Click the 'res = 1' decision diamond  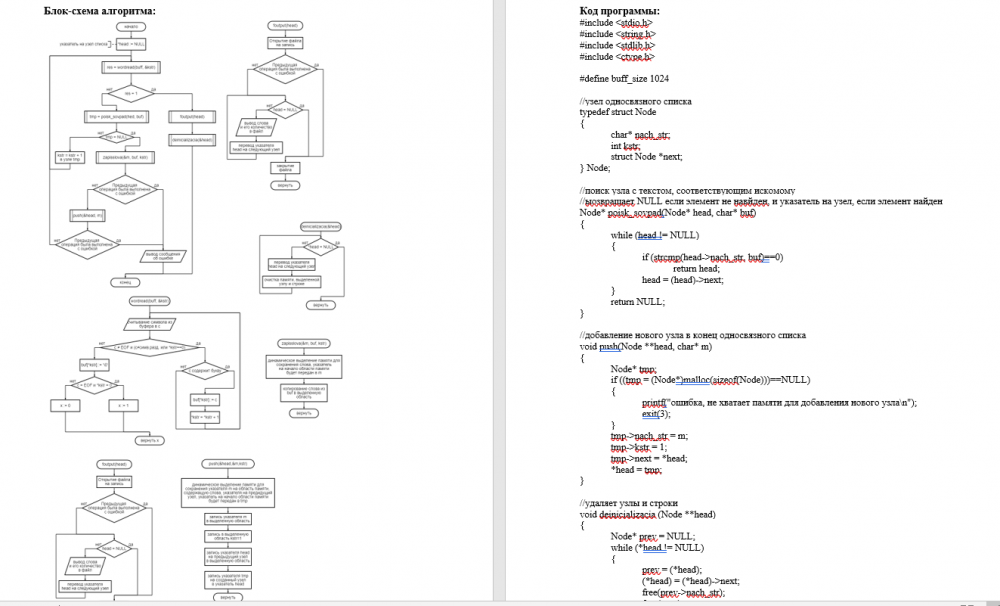click(131, 94)
